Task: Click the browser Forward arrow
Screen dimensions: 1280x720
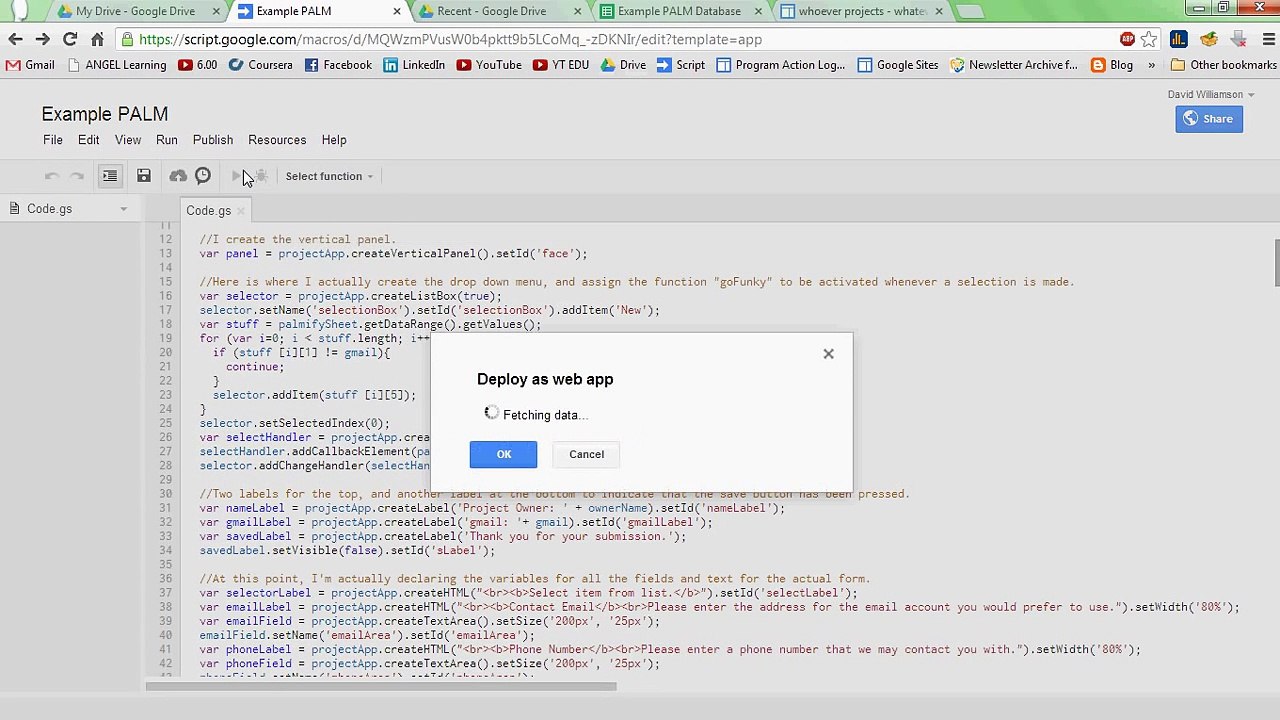Action: 42,39
